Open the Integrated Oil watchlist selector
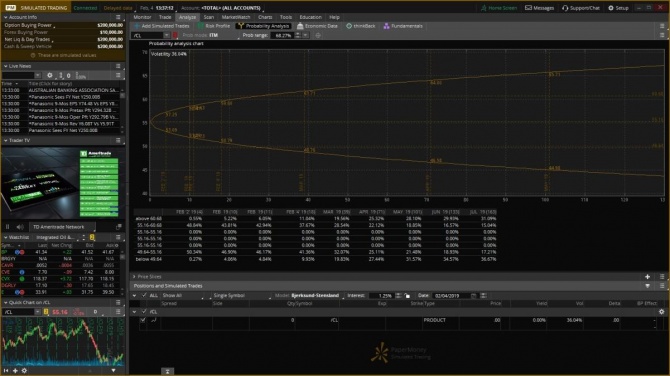The width and height of the screenshot is (670, 376). pos(56,237)
